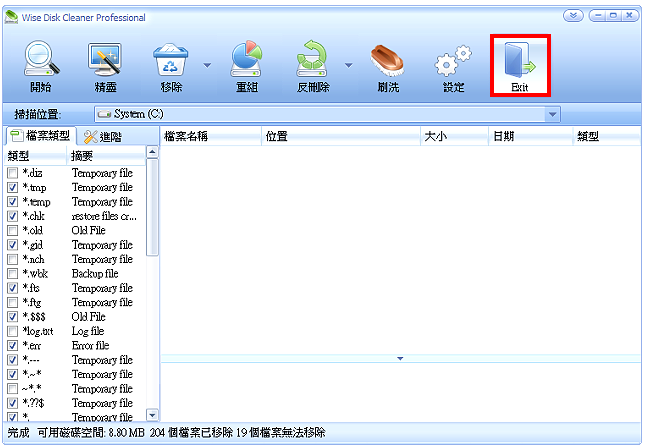Sort by 位置 column header
This screenshot has width=655, height=446.
[x=340, y=136]
